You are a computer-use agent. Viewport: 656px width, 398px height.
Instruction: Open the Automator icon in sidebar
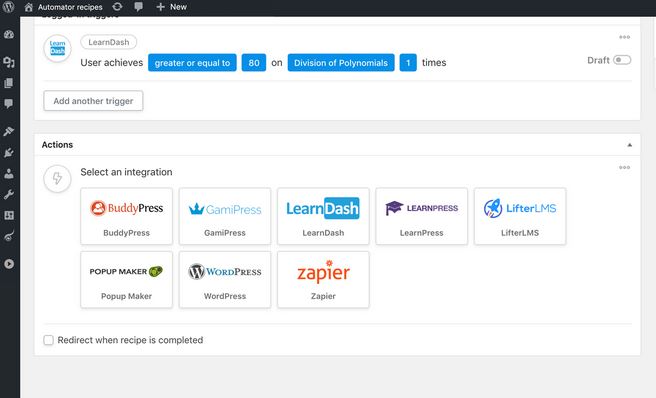pyautogui.click(x=9, y=236)
